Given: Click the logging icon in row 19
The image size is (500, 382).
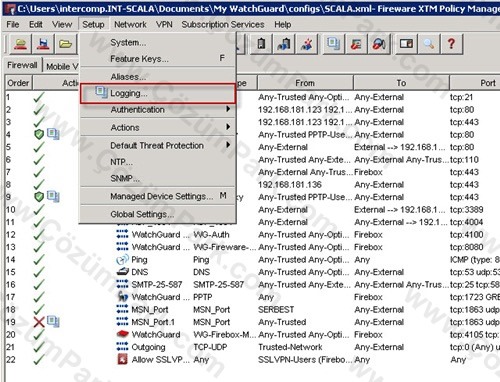Looking at the screenshot, I should [x=53, y=321].
